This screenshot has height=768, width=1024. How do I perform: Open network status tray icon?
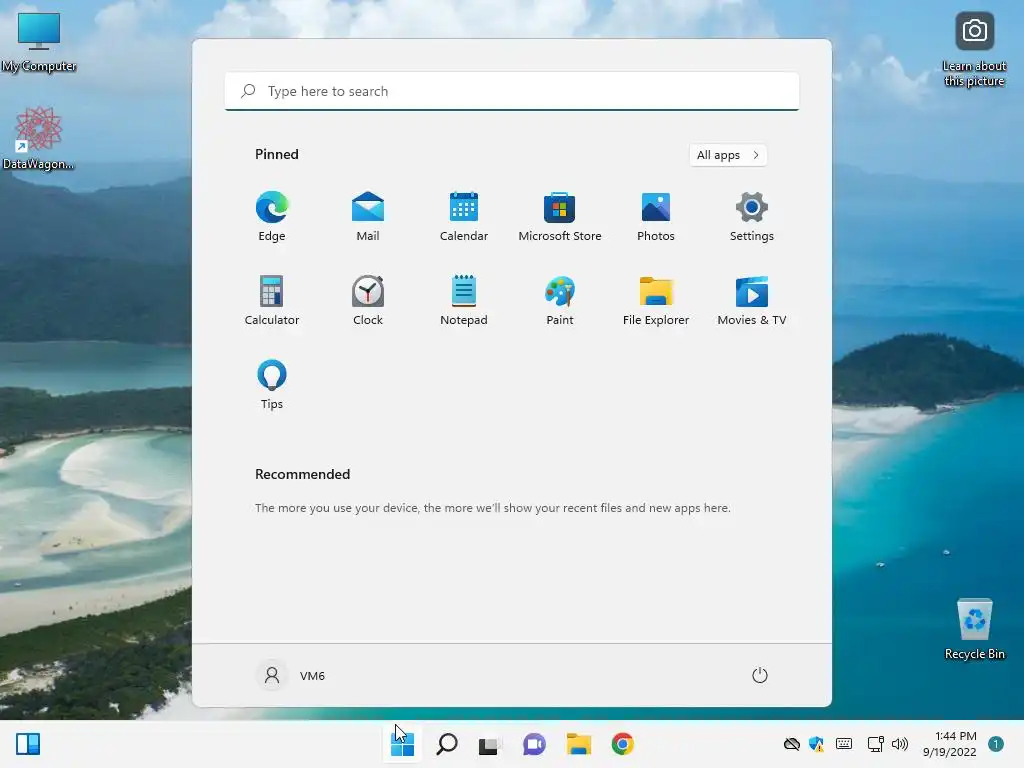(x=876, y=744)
